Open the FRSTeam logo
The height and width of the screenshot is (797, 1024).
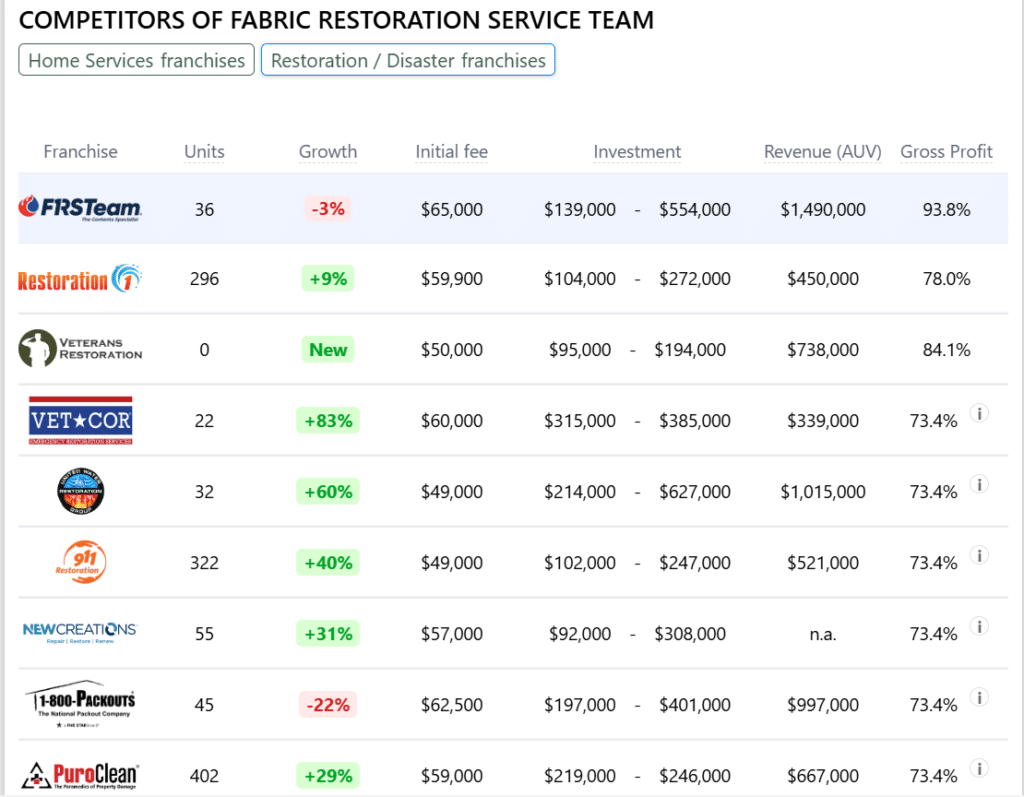[x=80, y=208]
